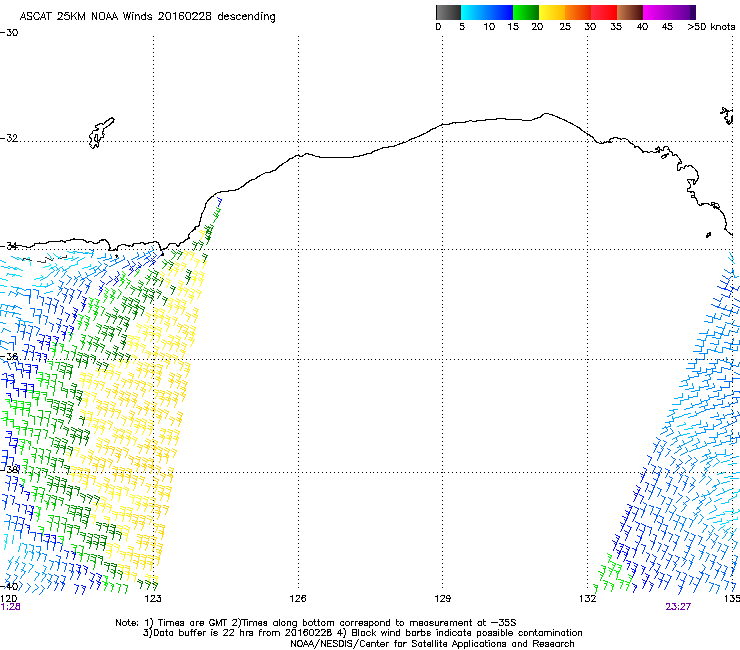Click the red 30-35 knots legend segment
Viewport: 740px width, 650px height.
(x=604, y=12)
